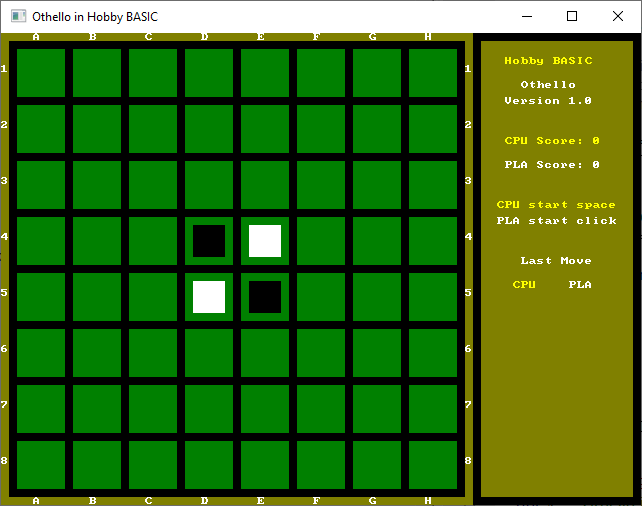The height and width of the screenshot is (506, 642).
Task: Select board square D1
Action: [209, 73]
